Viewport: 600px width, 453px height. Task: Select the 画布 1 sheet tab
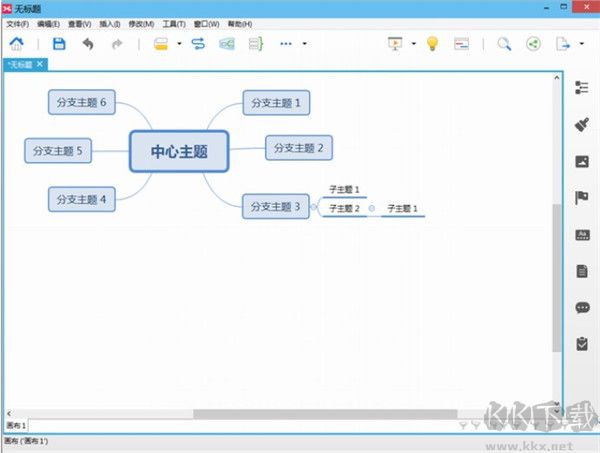point(16,425)
